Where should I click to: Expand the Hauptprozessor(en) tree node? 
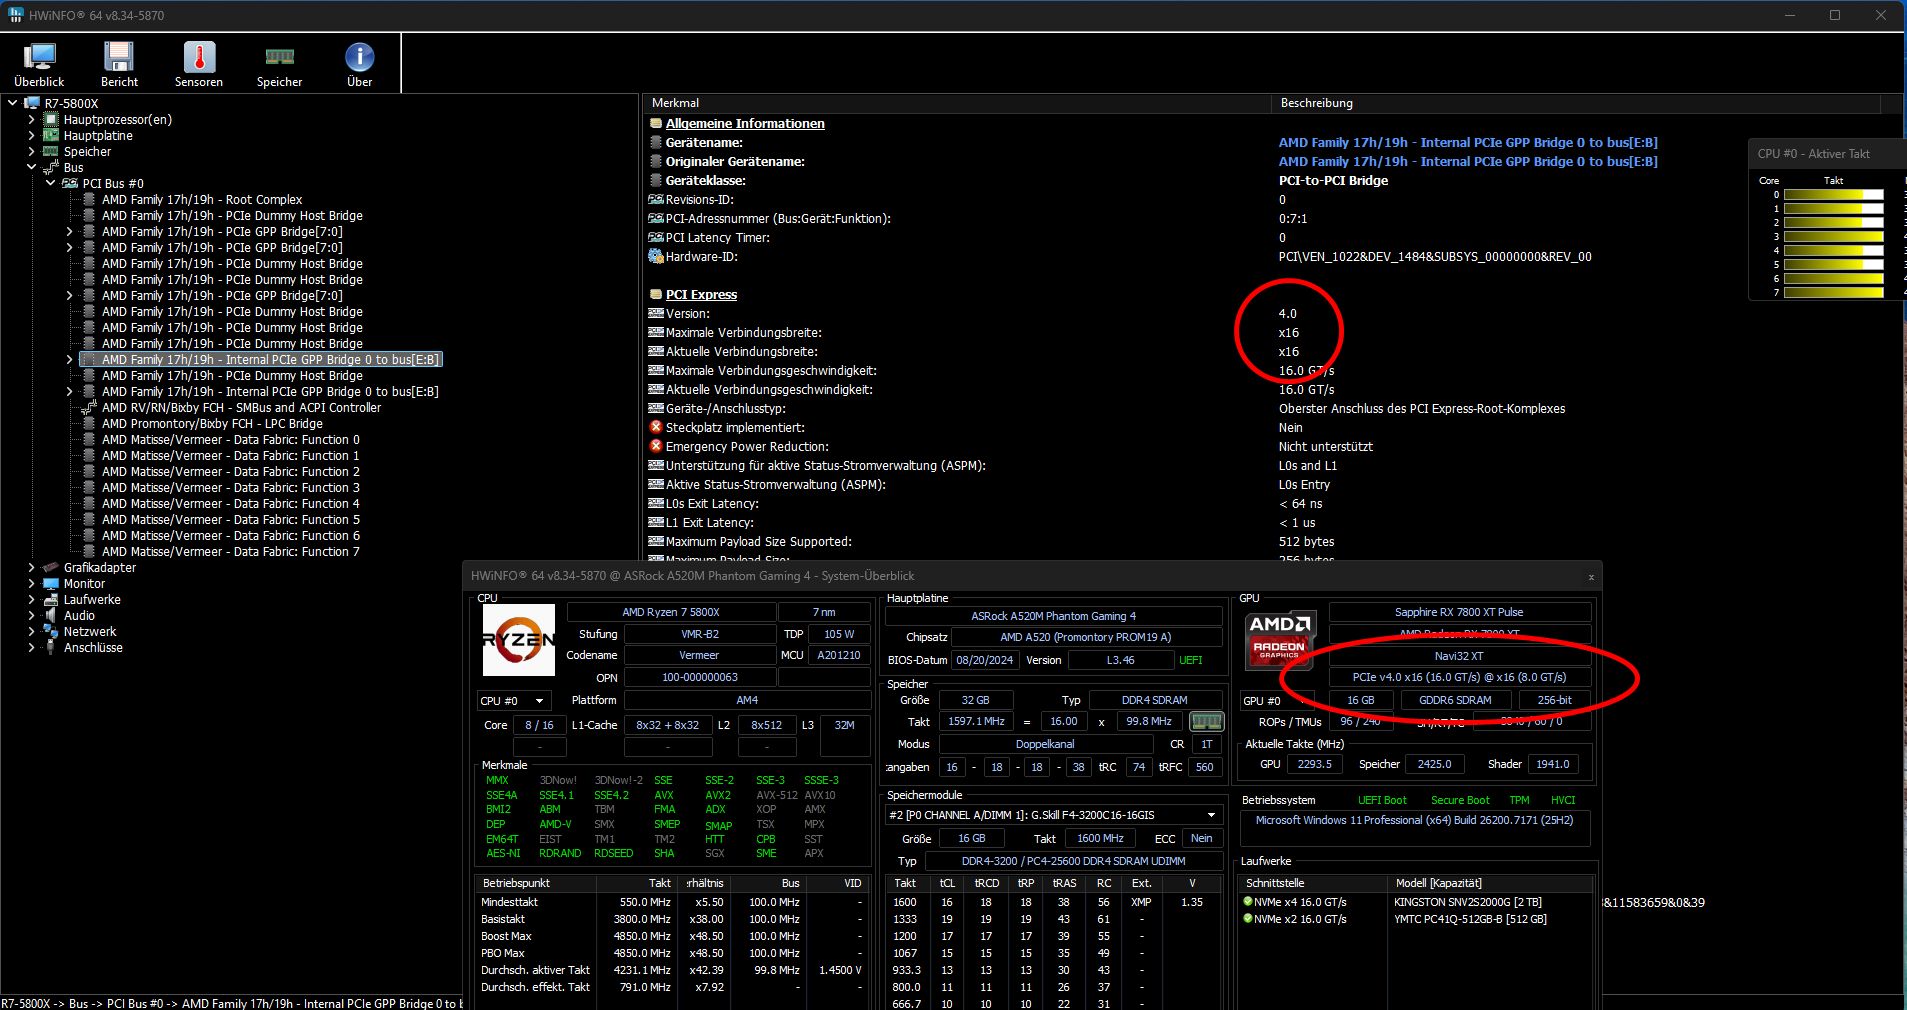coord(31,119)
